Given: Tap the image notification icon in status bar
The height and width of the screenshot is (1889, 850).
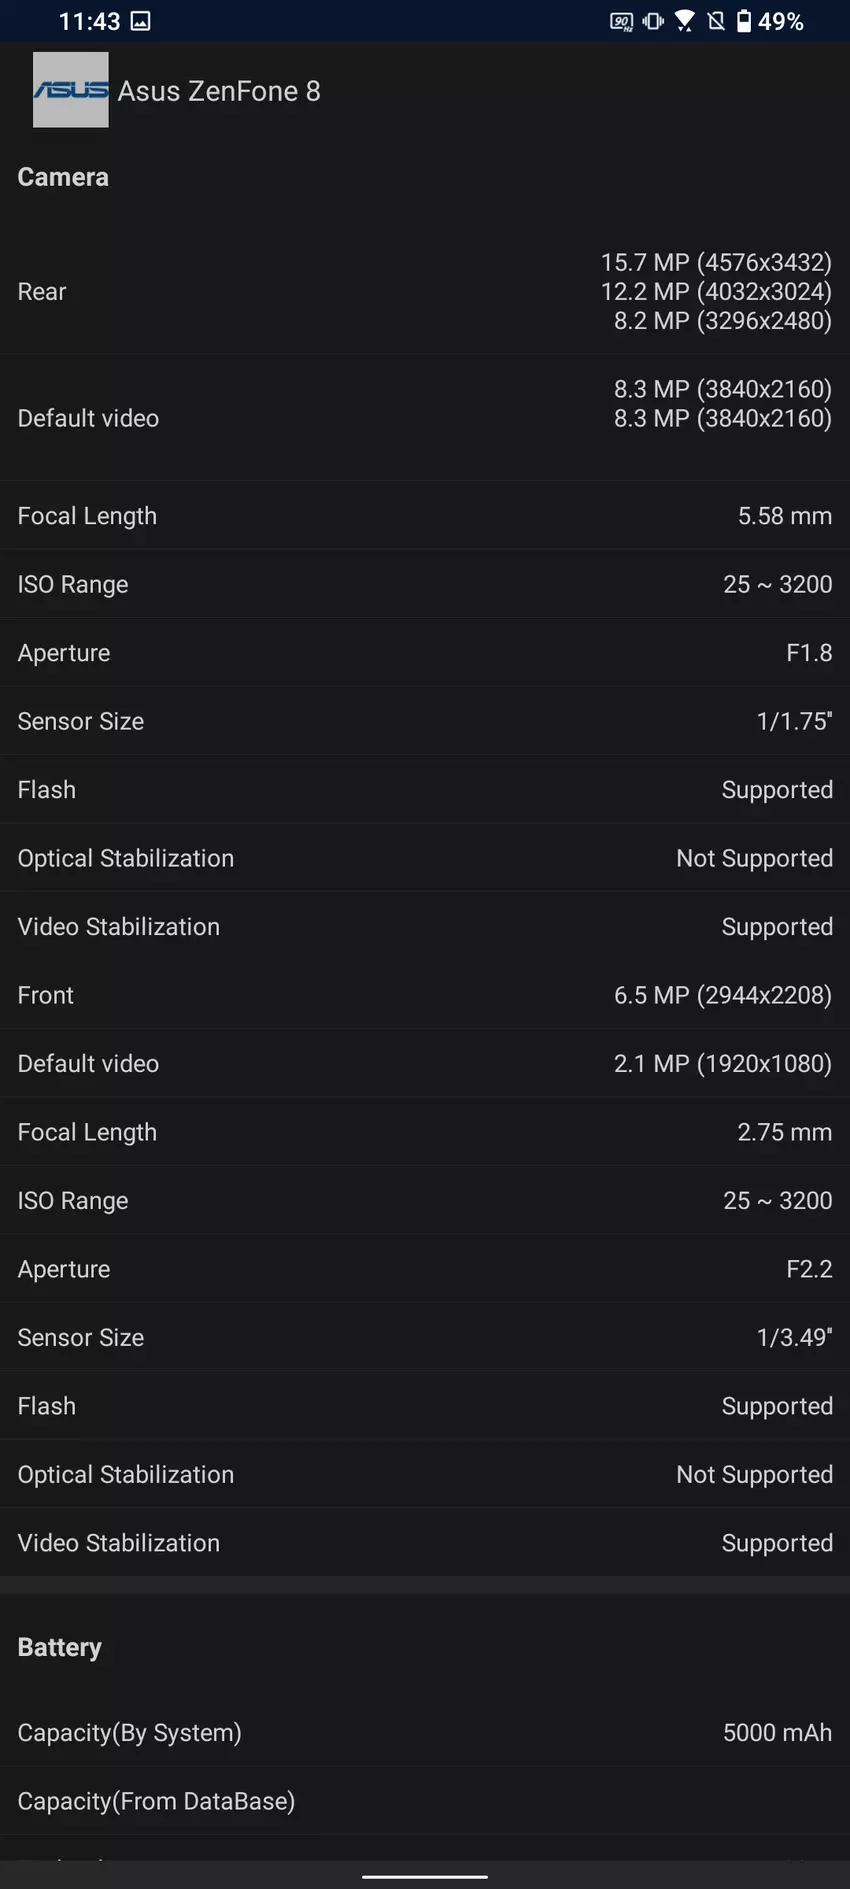Looking at the screenshot, I should pyautogui.click(x=141, y=21).
